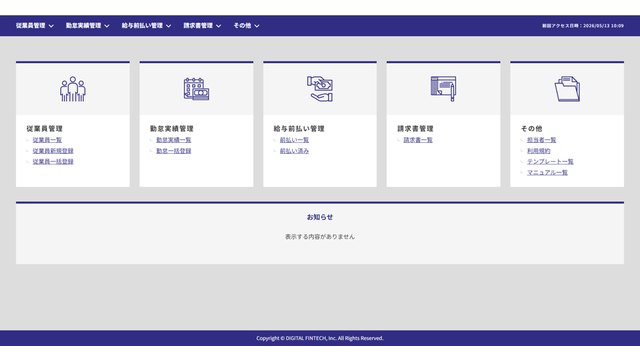Open the 担当者一覧 link
640x360 pixels.
tap(541, 140)
